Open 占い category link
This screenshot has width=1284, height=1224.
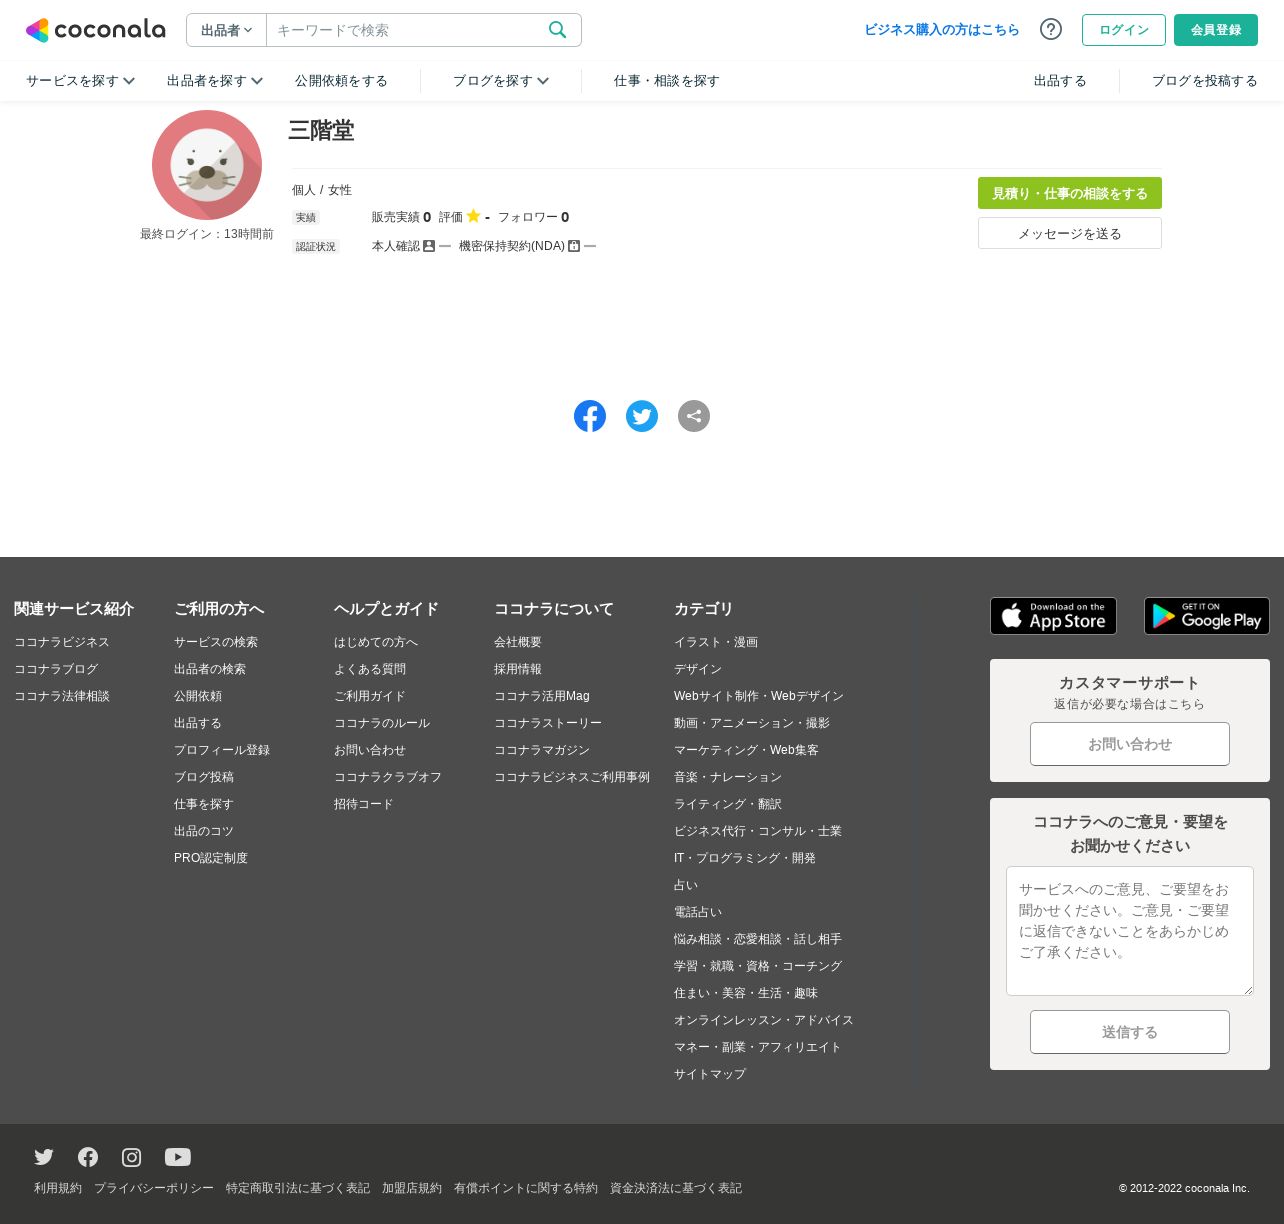pos(686,885)
